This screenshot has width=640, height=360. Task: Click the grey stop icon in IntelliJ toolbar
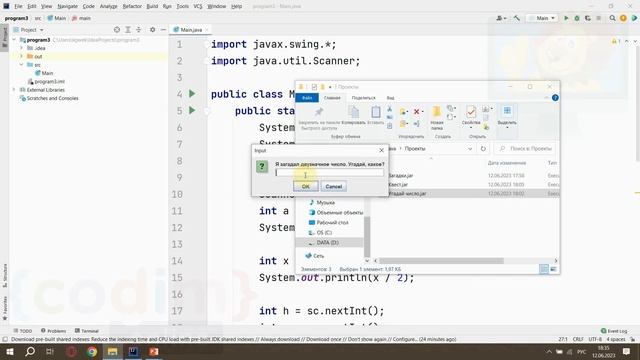[598, 18]
